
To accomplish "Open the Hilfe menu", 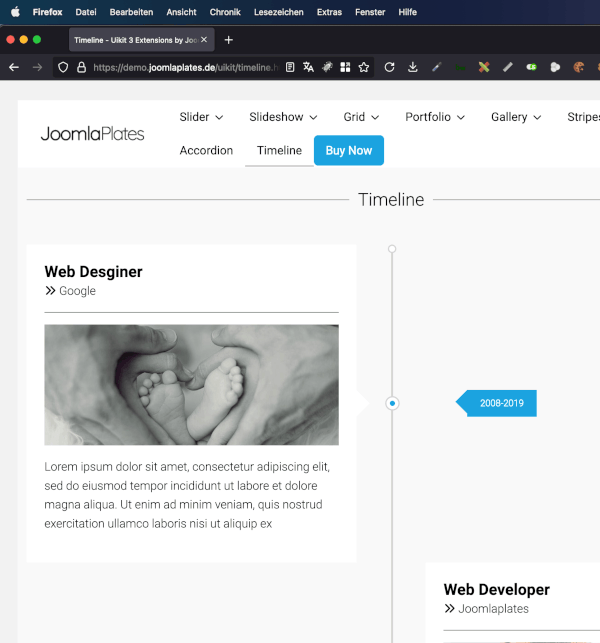I will tap(408, 12).
